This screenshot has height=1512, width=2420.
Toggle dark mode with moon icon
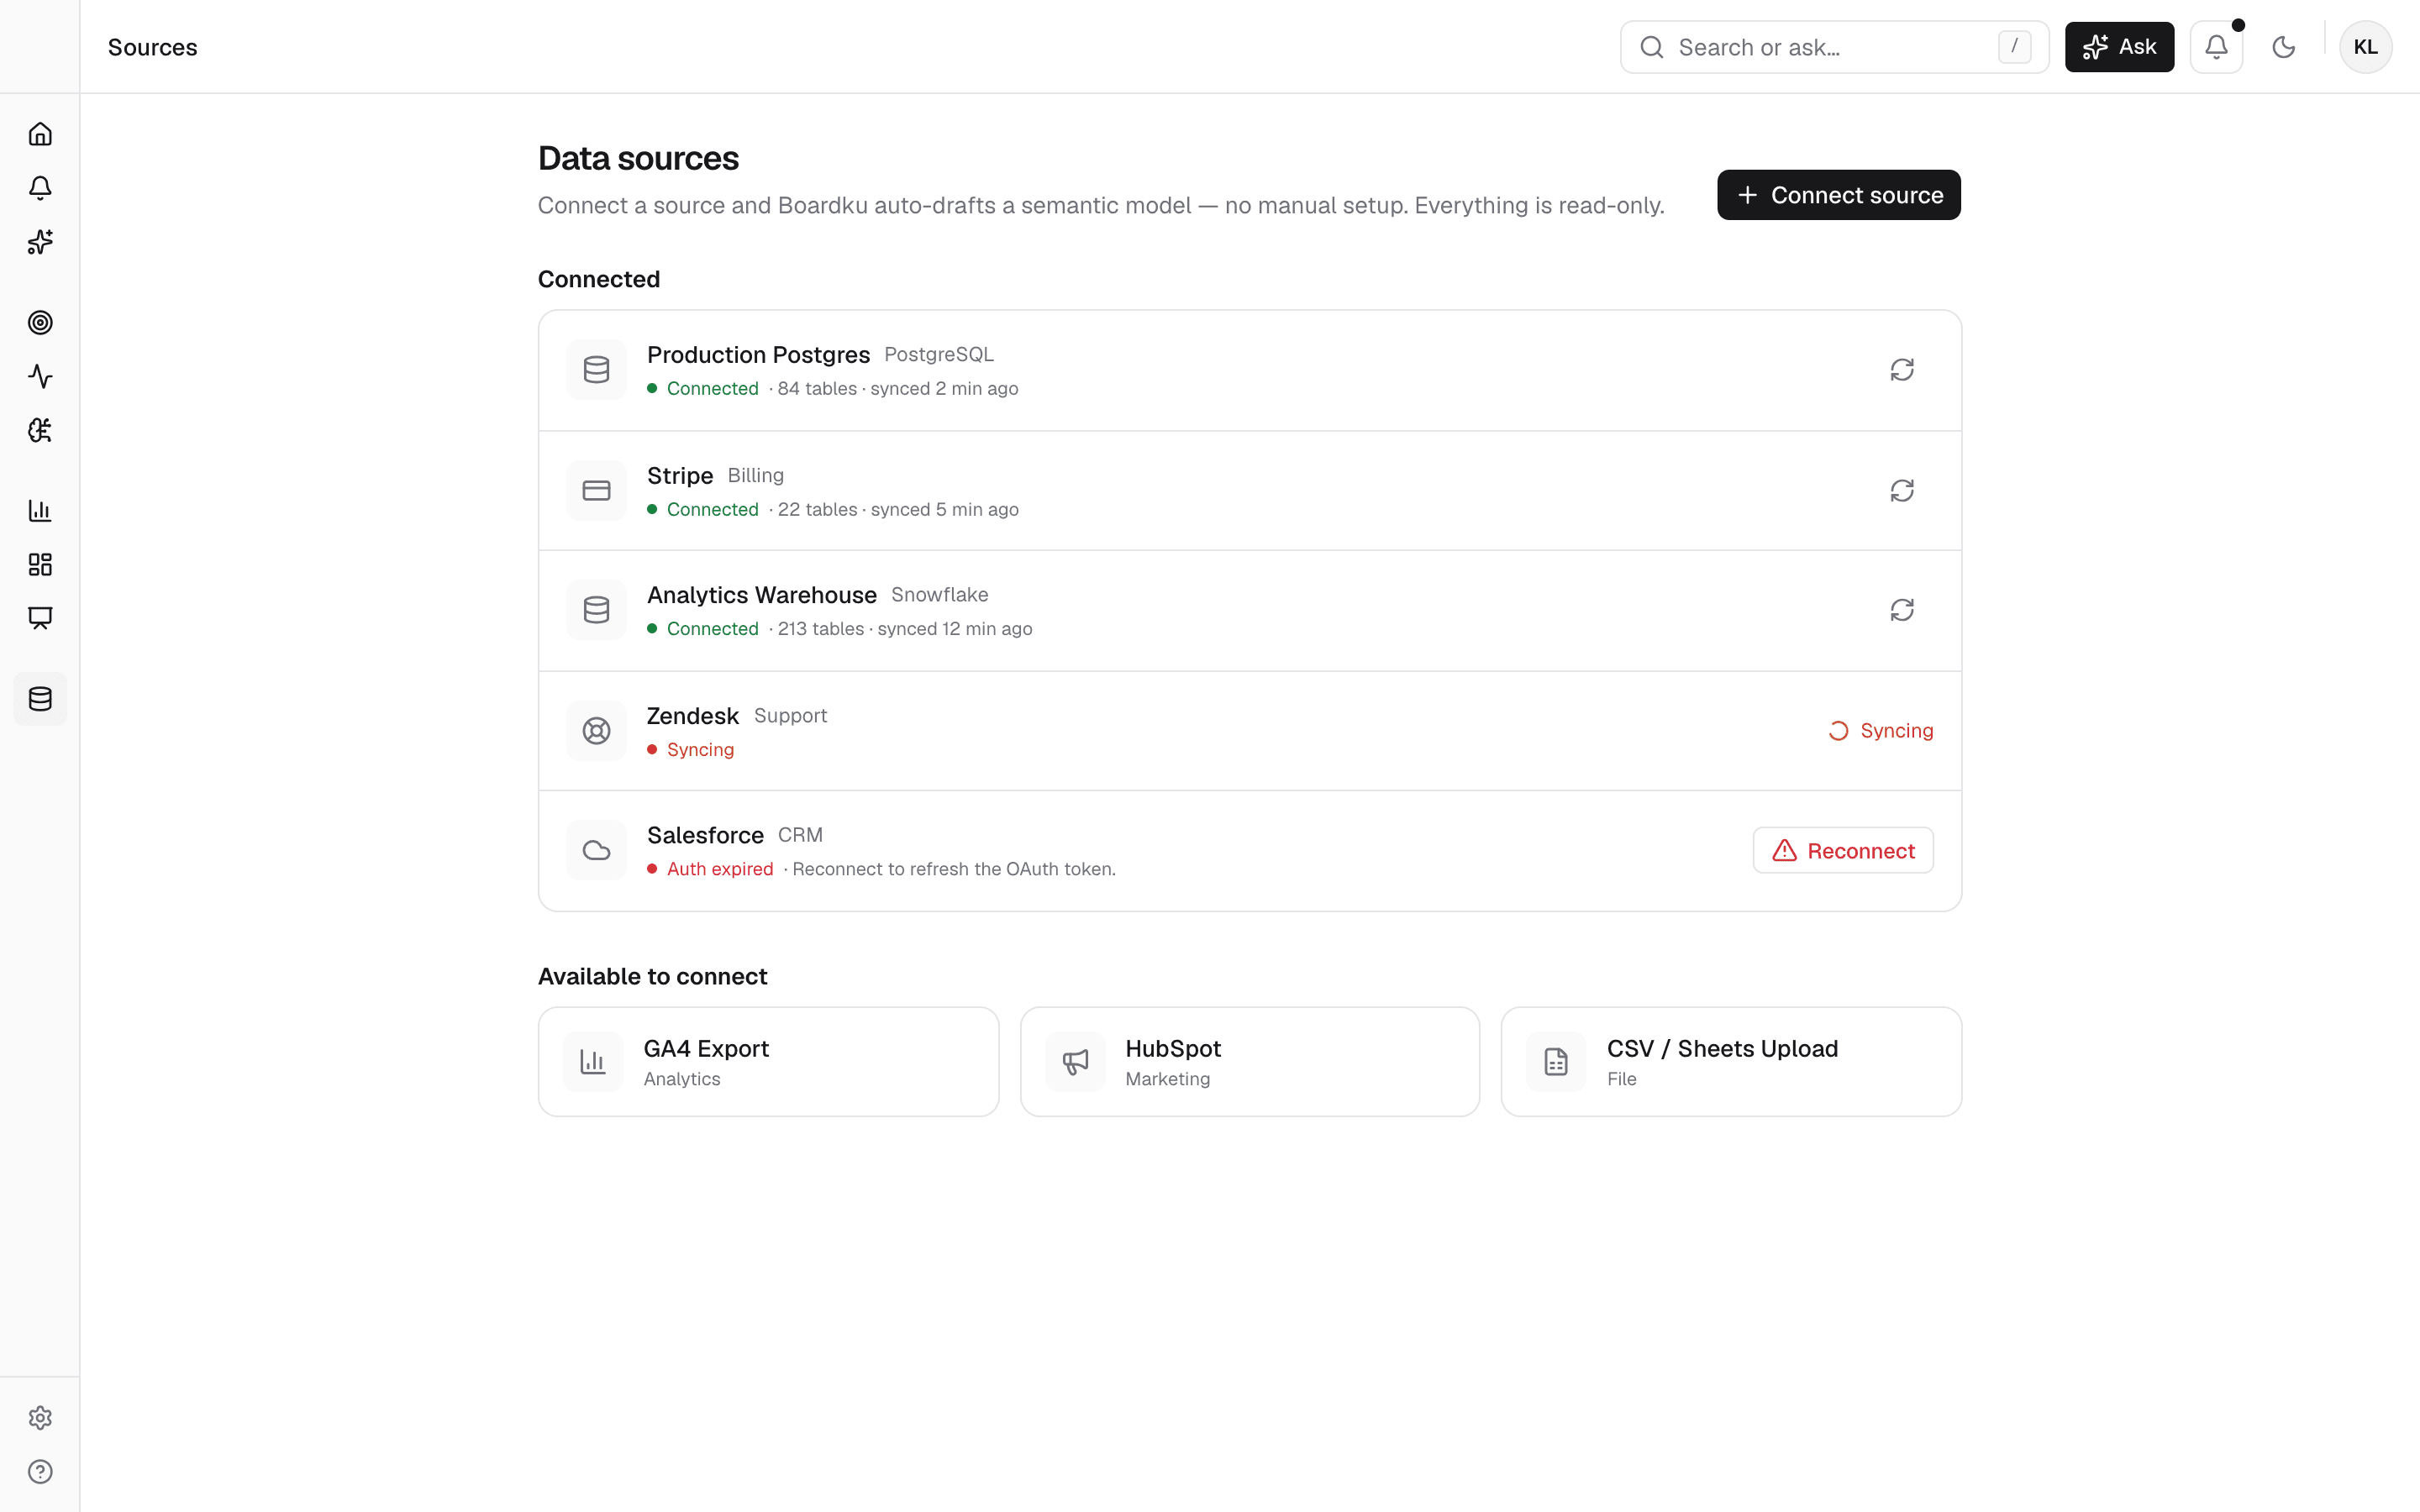2284,47
